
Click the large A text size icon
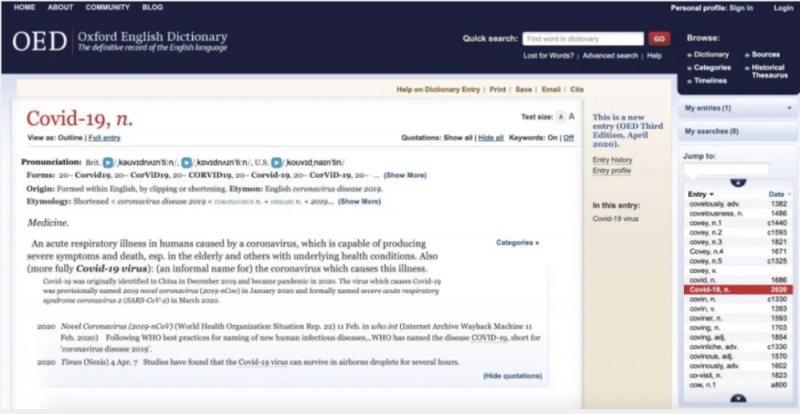tap(570, 117)
